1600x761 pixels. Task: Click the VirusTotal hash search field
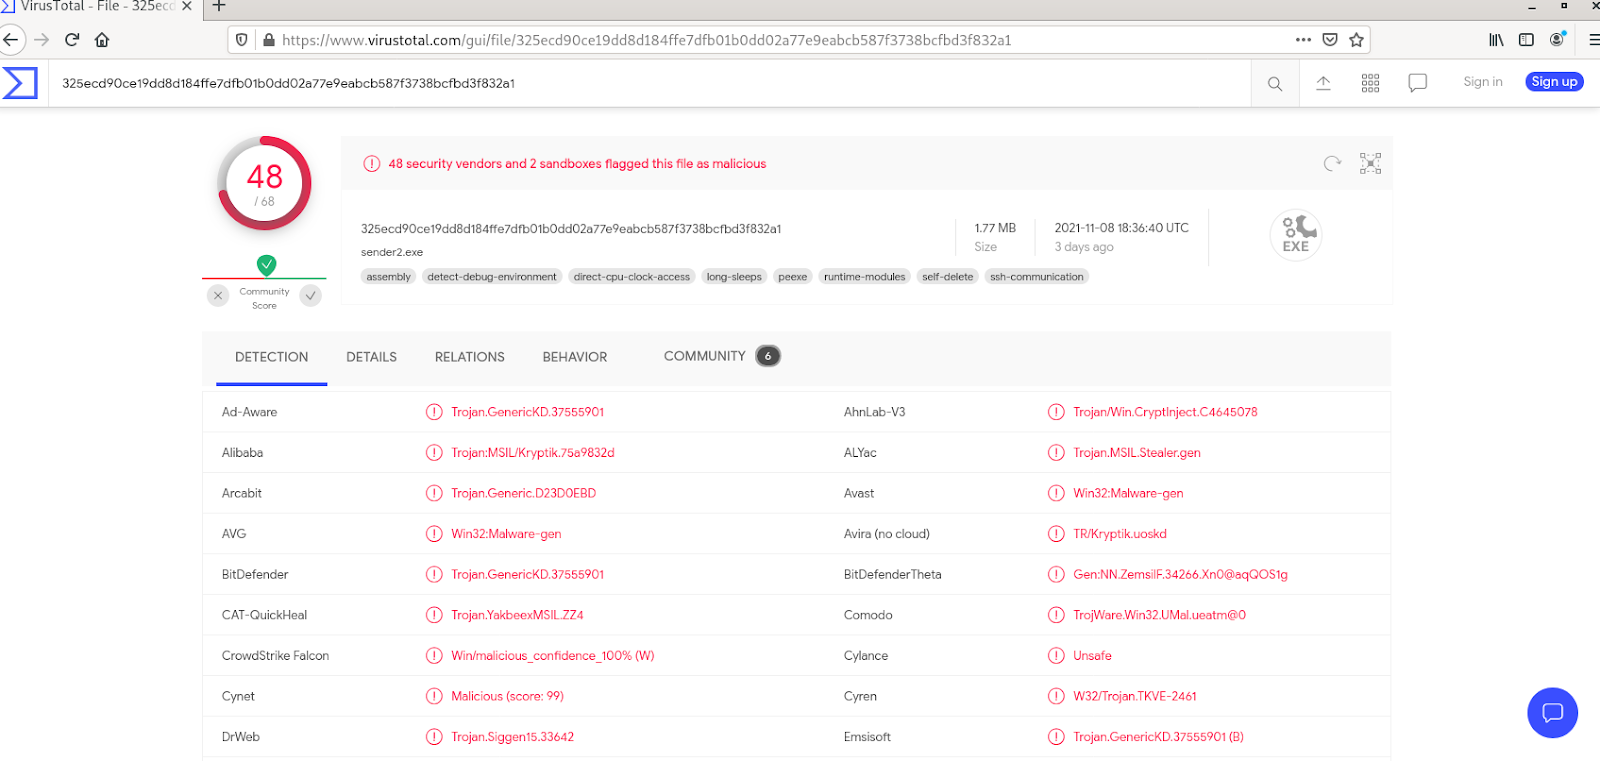coord(650,83)
